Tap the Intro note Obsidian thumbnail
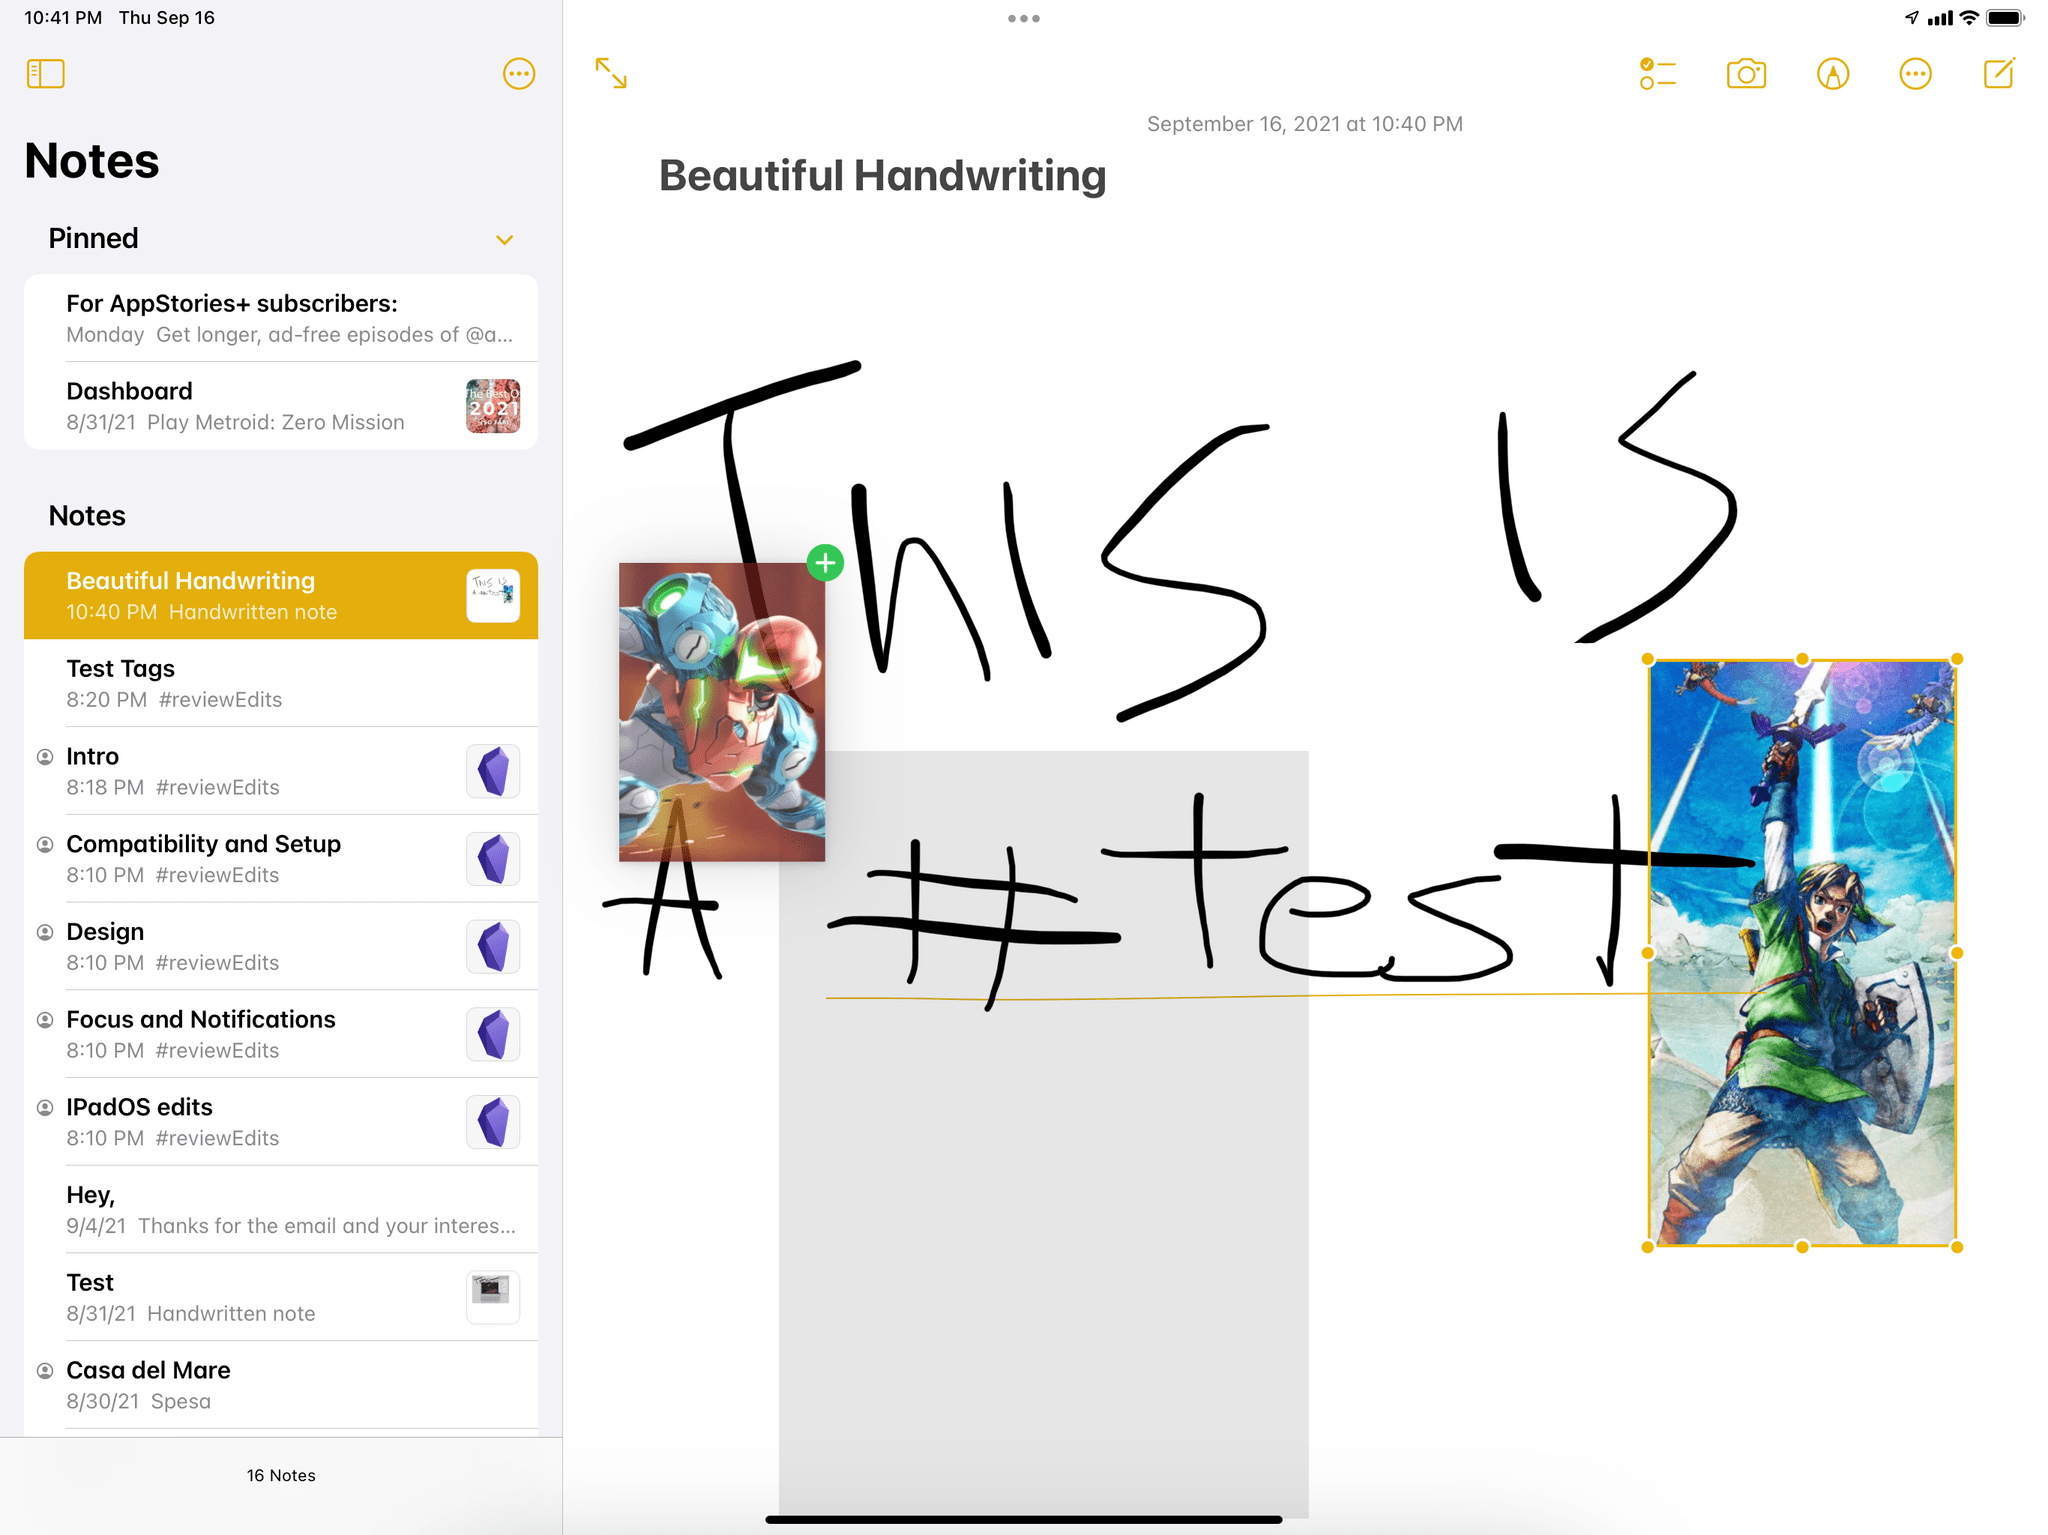 click(493, 771)
